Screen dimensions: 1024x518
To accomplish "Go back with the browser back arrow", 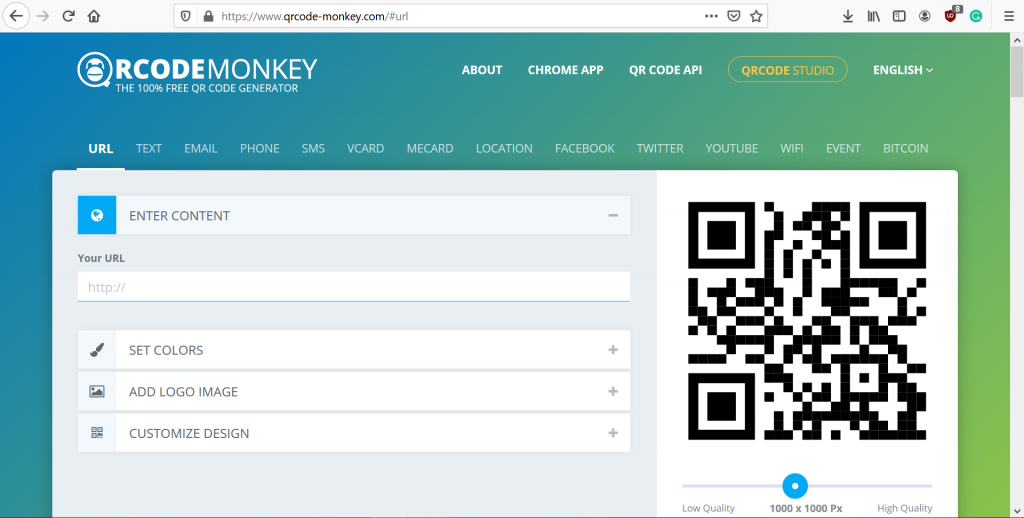I will coord(16,16).
